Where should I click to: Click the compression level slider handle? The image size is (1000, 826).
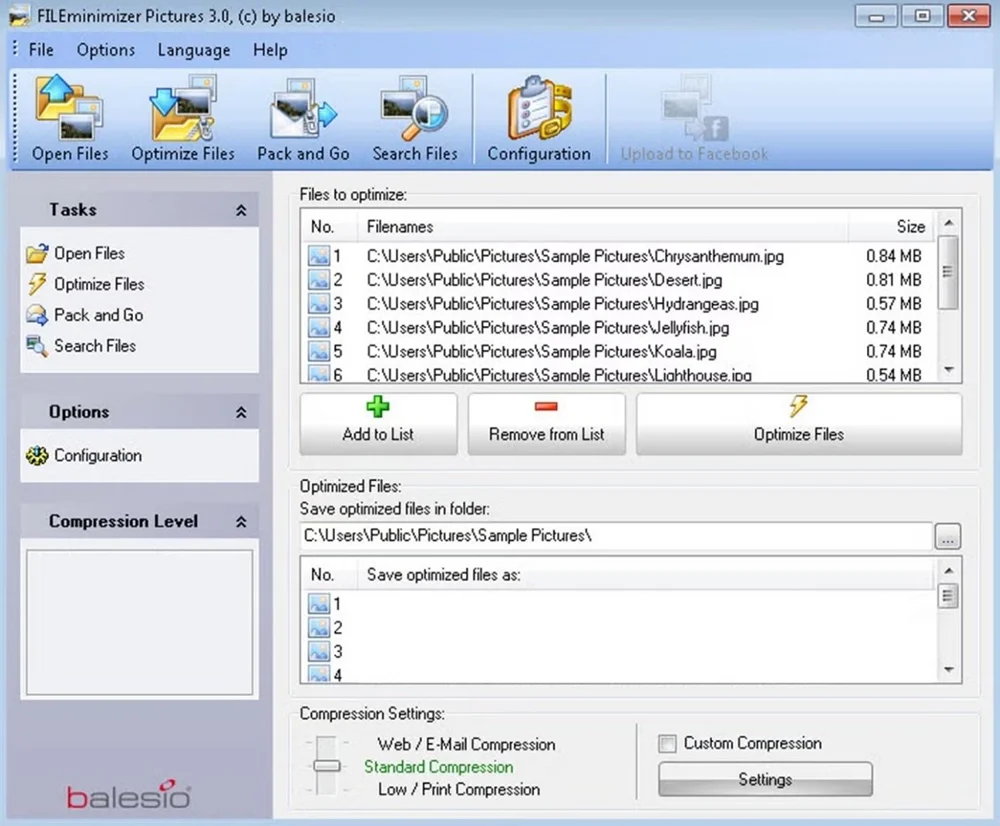327,766
